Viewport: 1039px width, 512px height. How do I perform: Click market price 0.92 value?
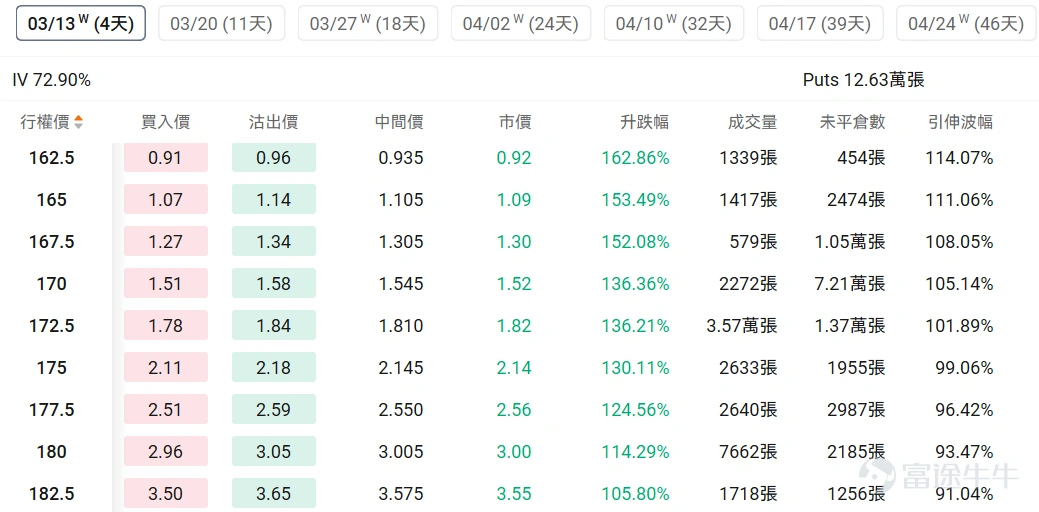[x=514, y=158]
